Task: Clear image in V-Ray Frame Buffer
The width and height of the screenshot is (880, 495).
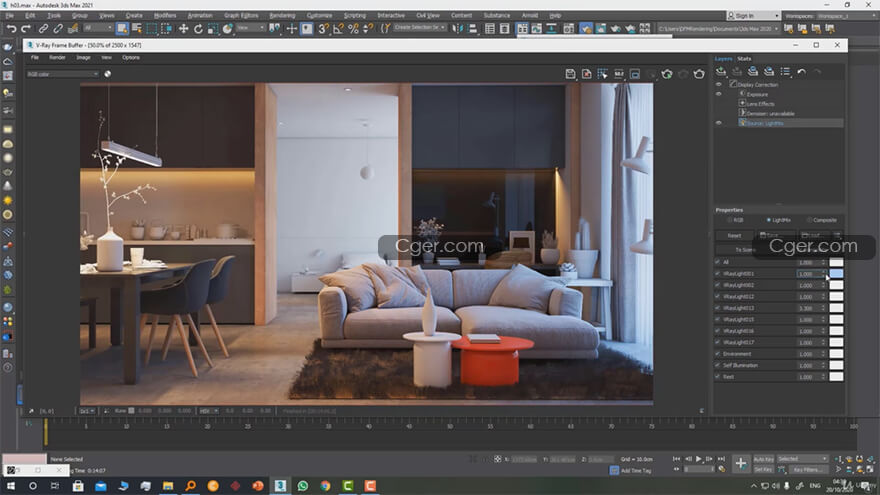Action: (x=586, y=74)
